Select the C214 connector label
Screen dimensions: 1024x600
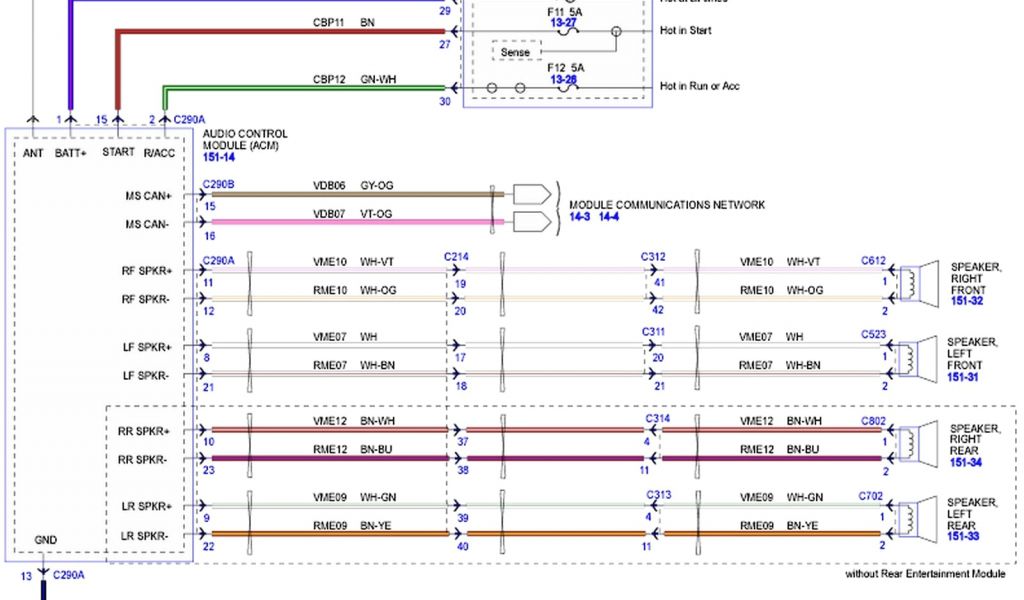point(456,257)
